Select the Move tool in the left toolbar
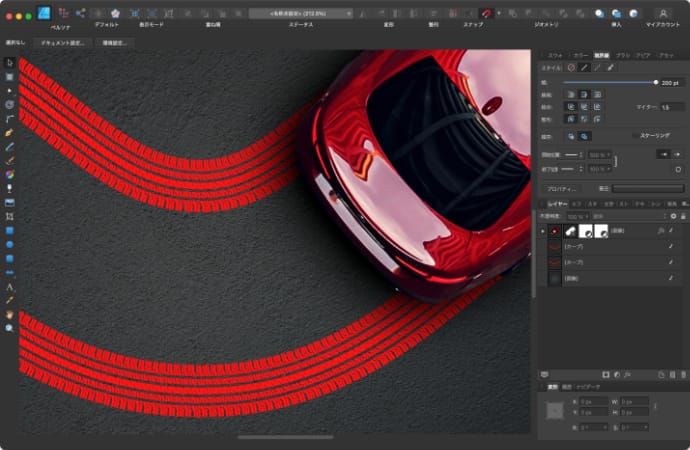 tap(9, 62)
